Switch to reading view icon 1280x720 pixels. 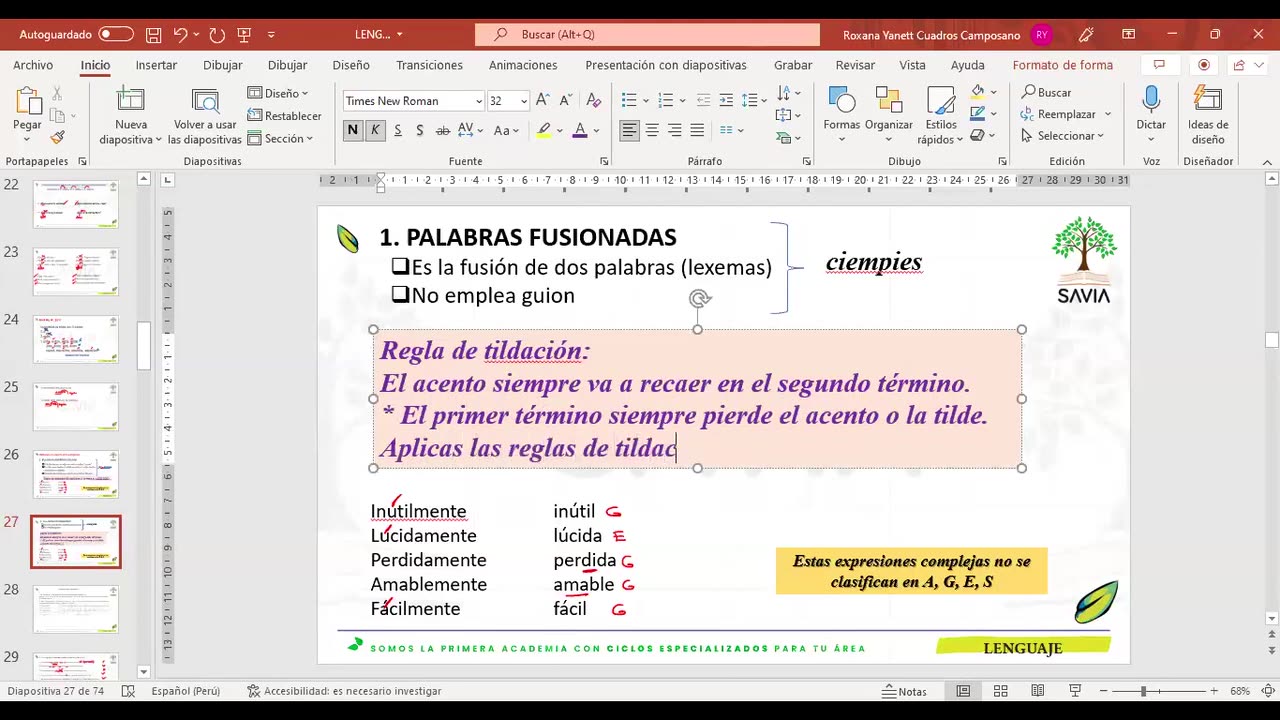1038,691
